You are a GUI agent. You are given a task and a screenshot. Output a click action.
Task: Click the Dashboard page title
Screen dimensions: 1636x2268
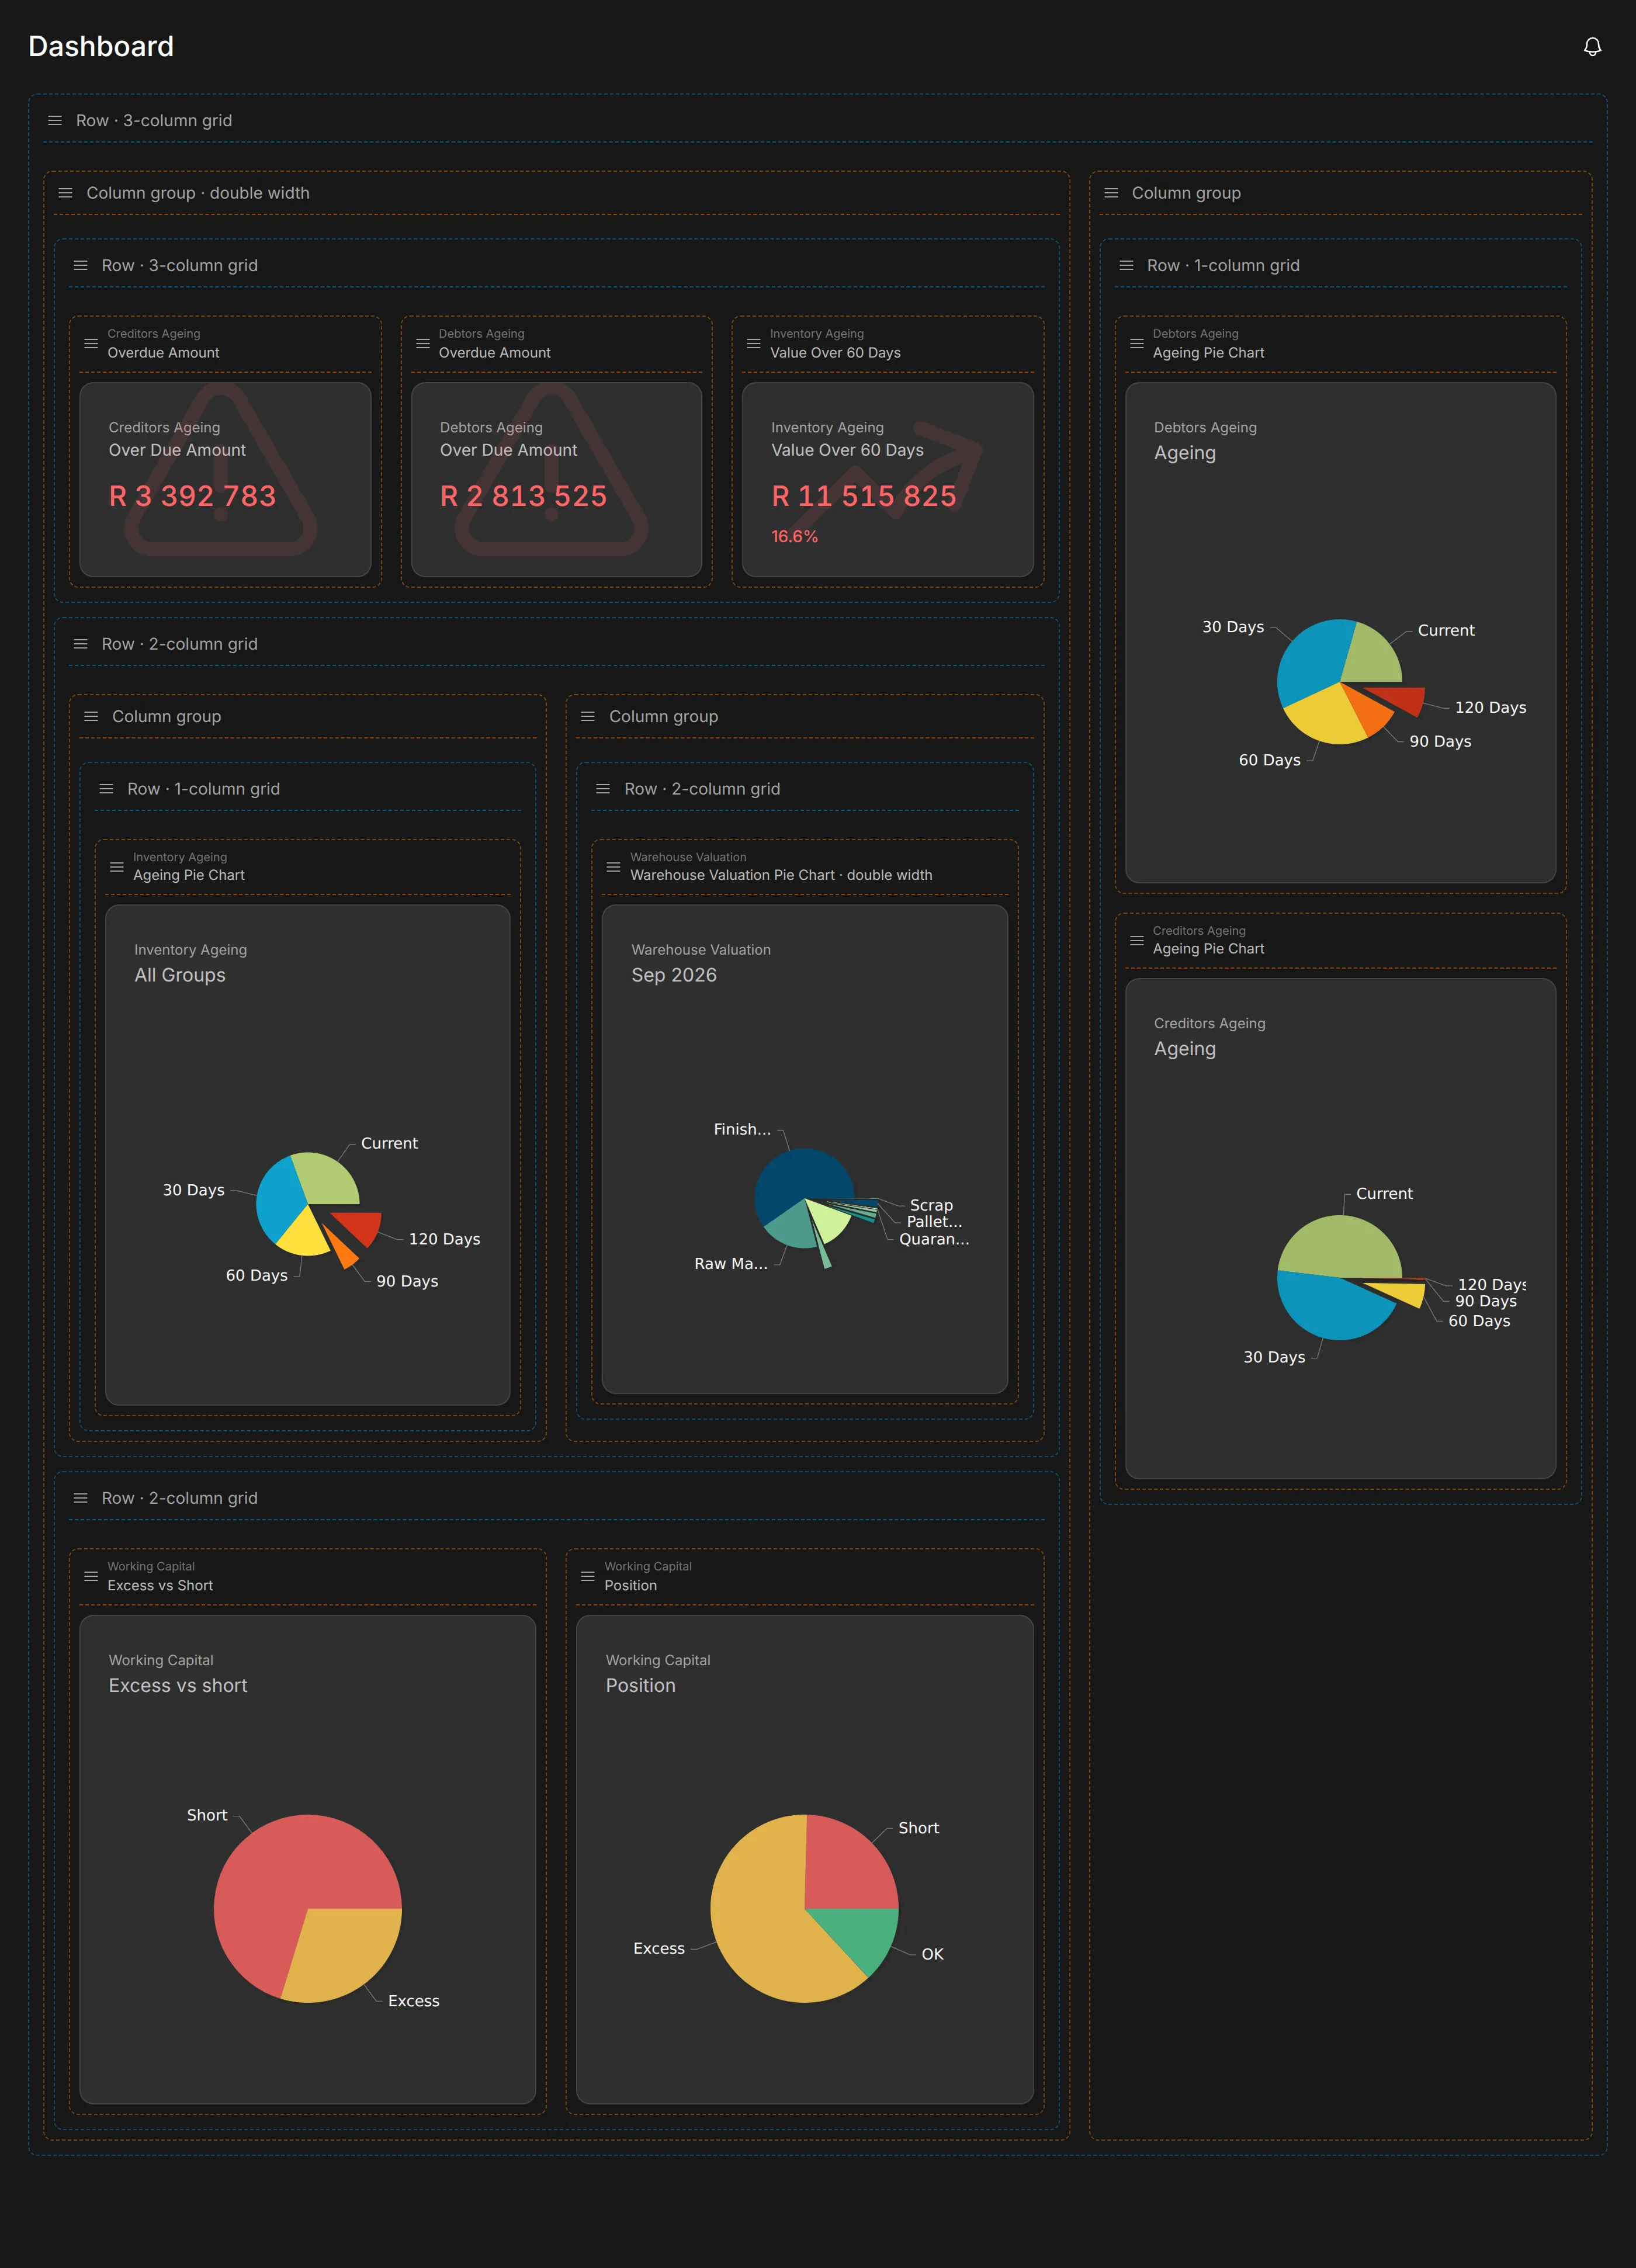click(x=101, y=46)
